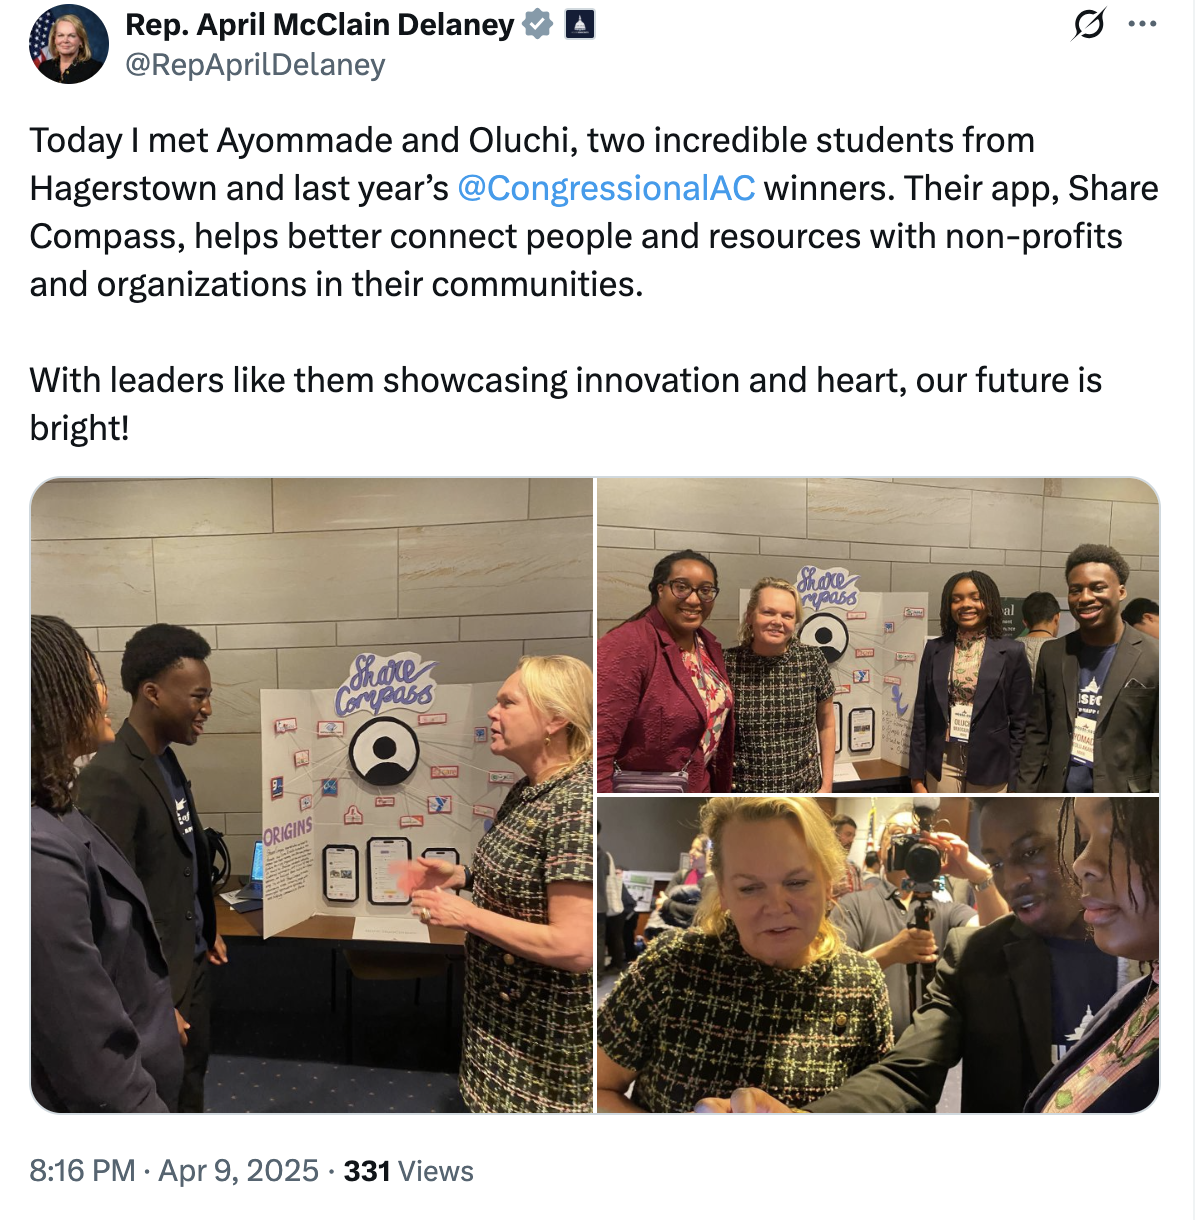Open Rep. April McClain Delaney's profile avatar

[x=69, y=44]
